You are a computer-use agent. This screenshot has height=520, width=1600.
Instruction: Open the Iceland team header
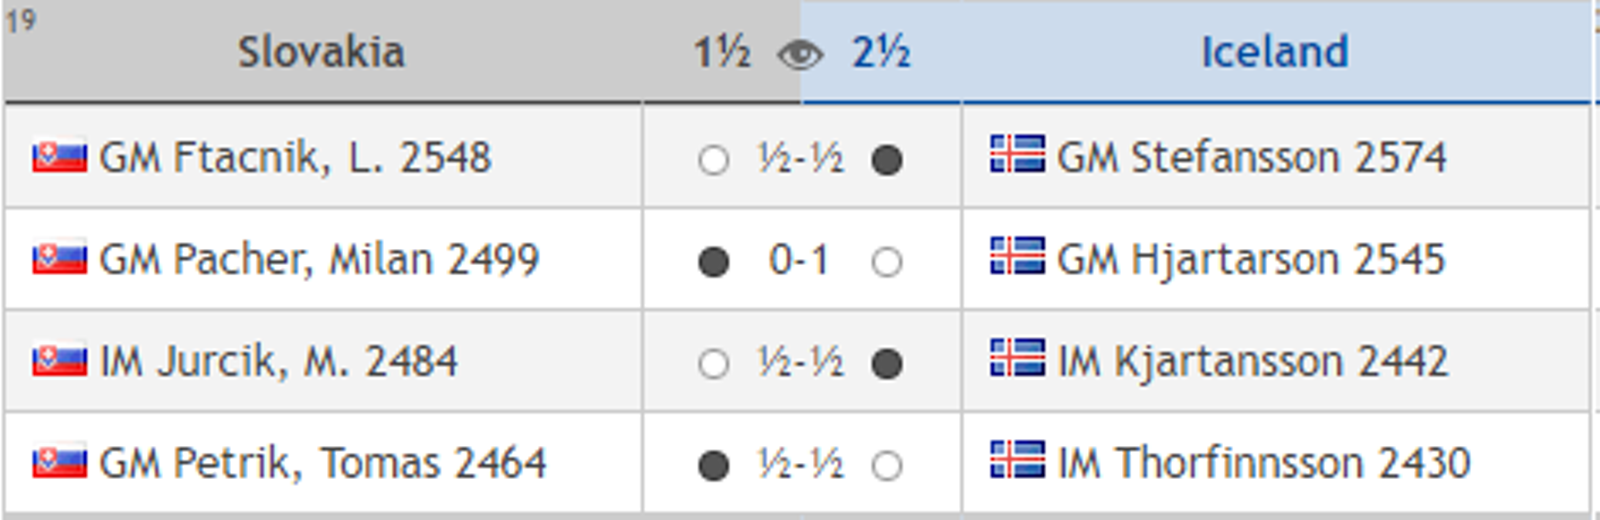point(1275,52)
